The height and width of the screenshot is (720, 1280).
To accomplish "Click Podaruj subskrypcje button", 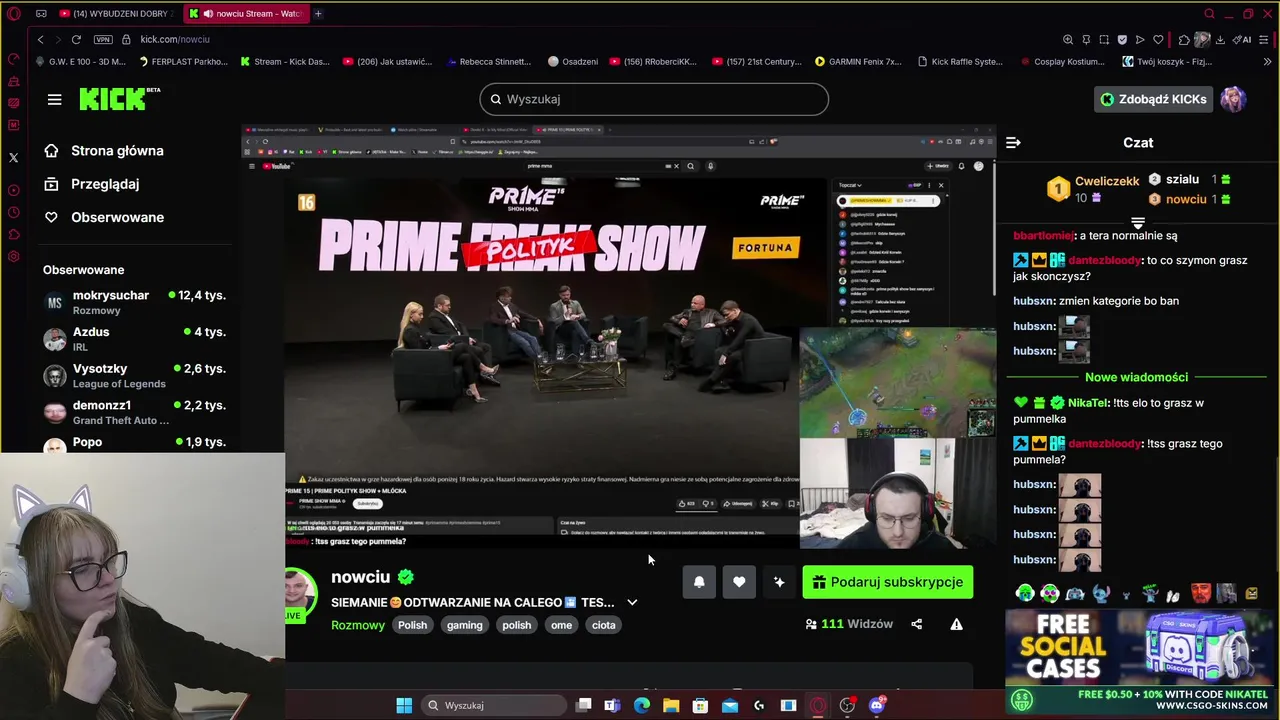I will pyautogui.click(x=887, y=582).
